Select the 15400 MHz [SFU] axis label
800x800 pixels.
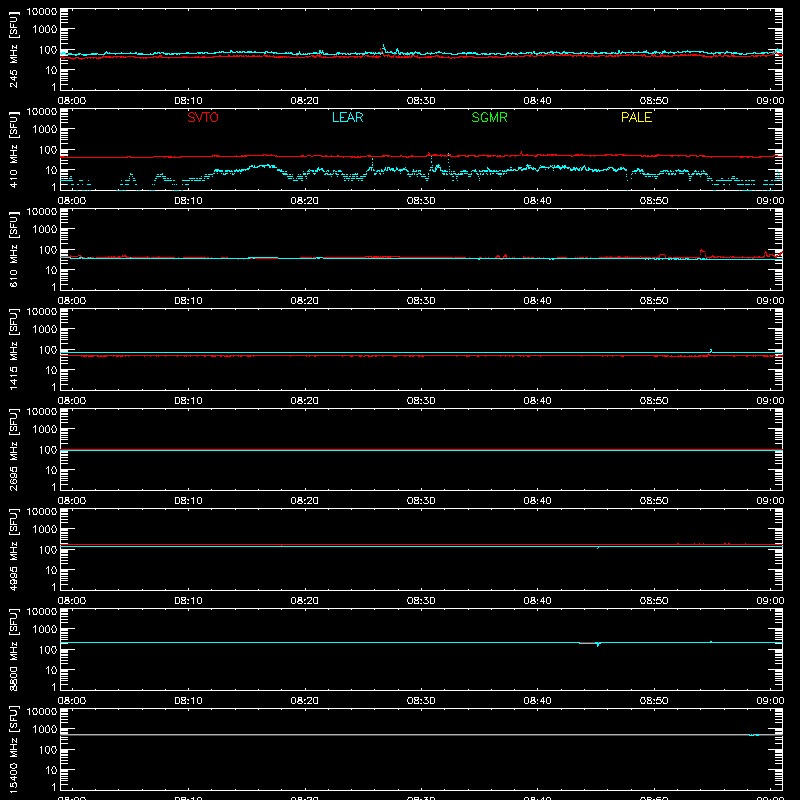tap(14, 749)
